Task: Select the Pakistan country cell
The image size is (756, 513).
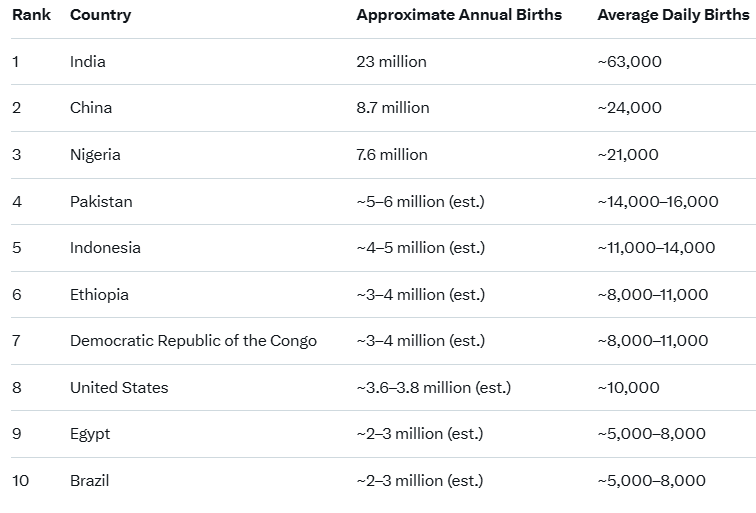Action: [101, 202]
